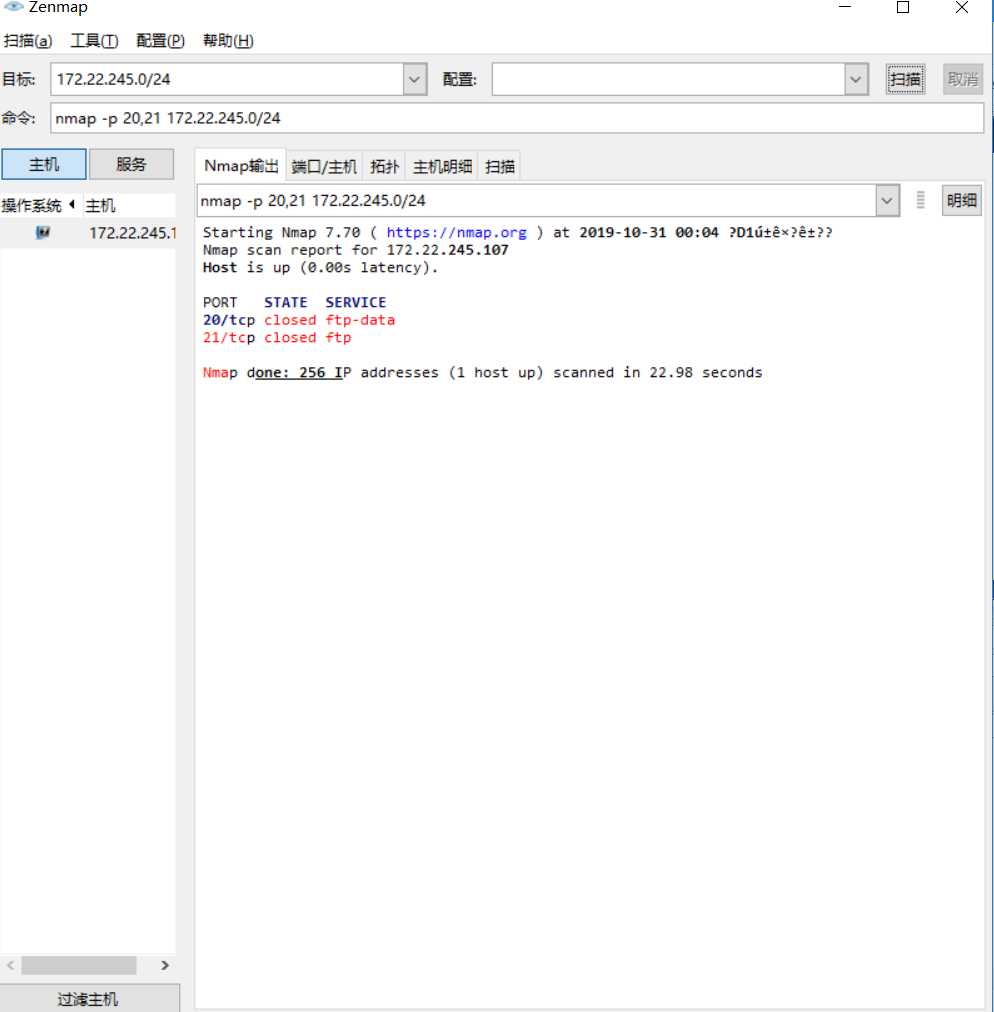Screen dimensions: 994x1012
Task: Expand the scan output selector dropdown arrow
Action: point(888,201)
